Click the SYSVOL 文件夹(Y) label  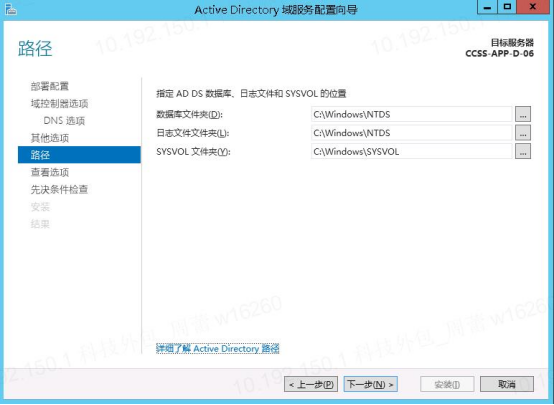coord(193,152)
